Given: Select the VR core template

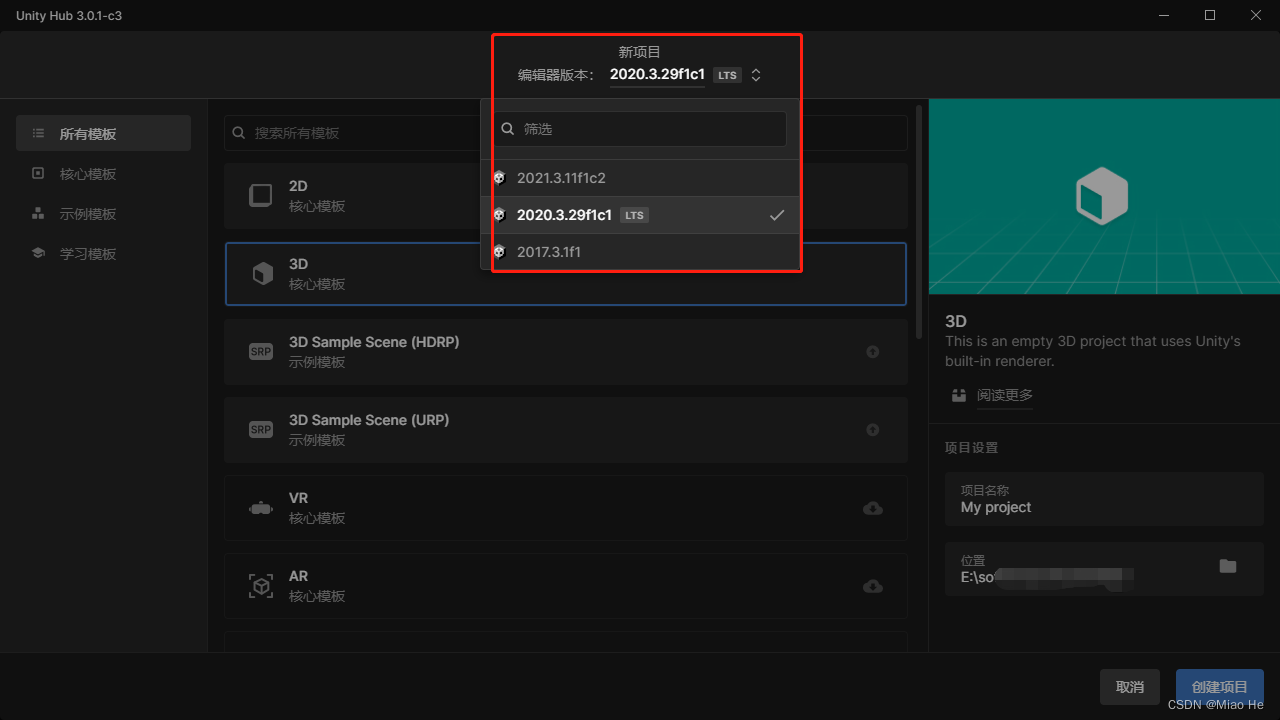Looking at the screenshot, I should point(566,507).
